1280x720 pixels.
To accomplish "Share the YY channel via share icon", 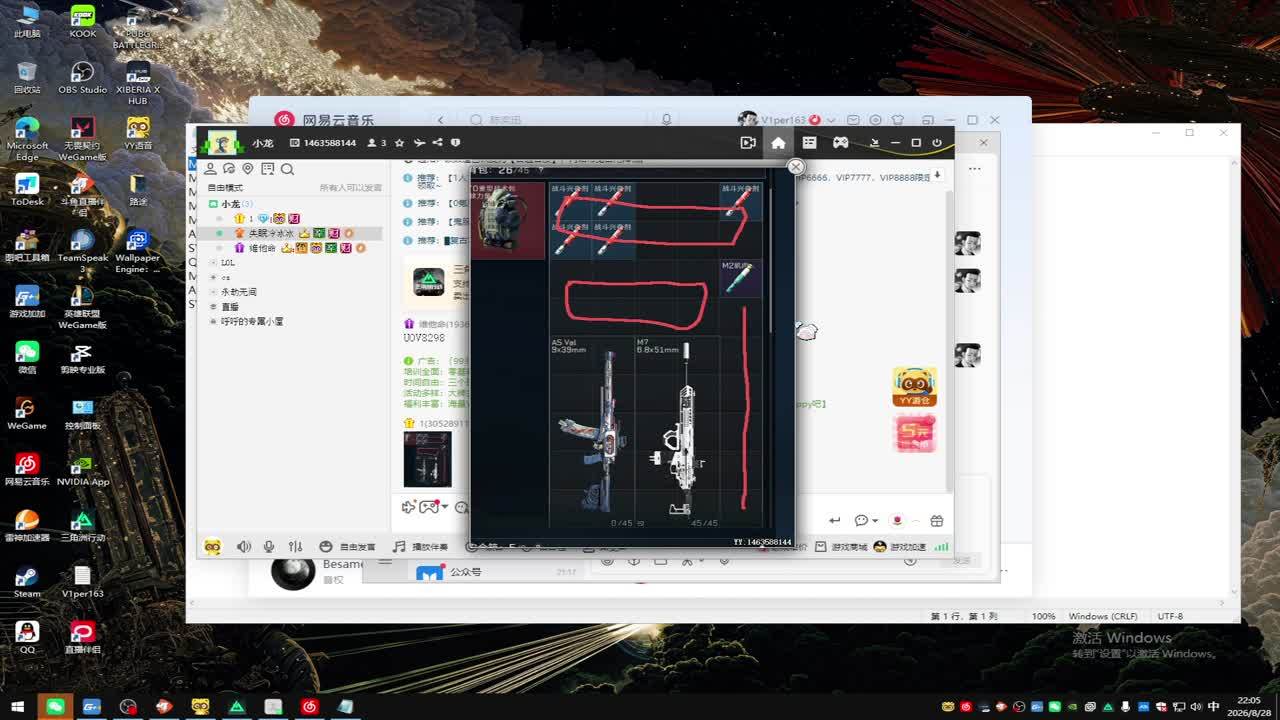I will [437, 143].
